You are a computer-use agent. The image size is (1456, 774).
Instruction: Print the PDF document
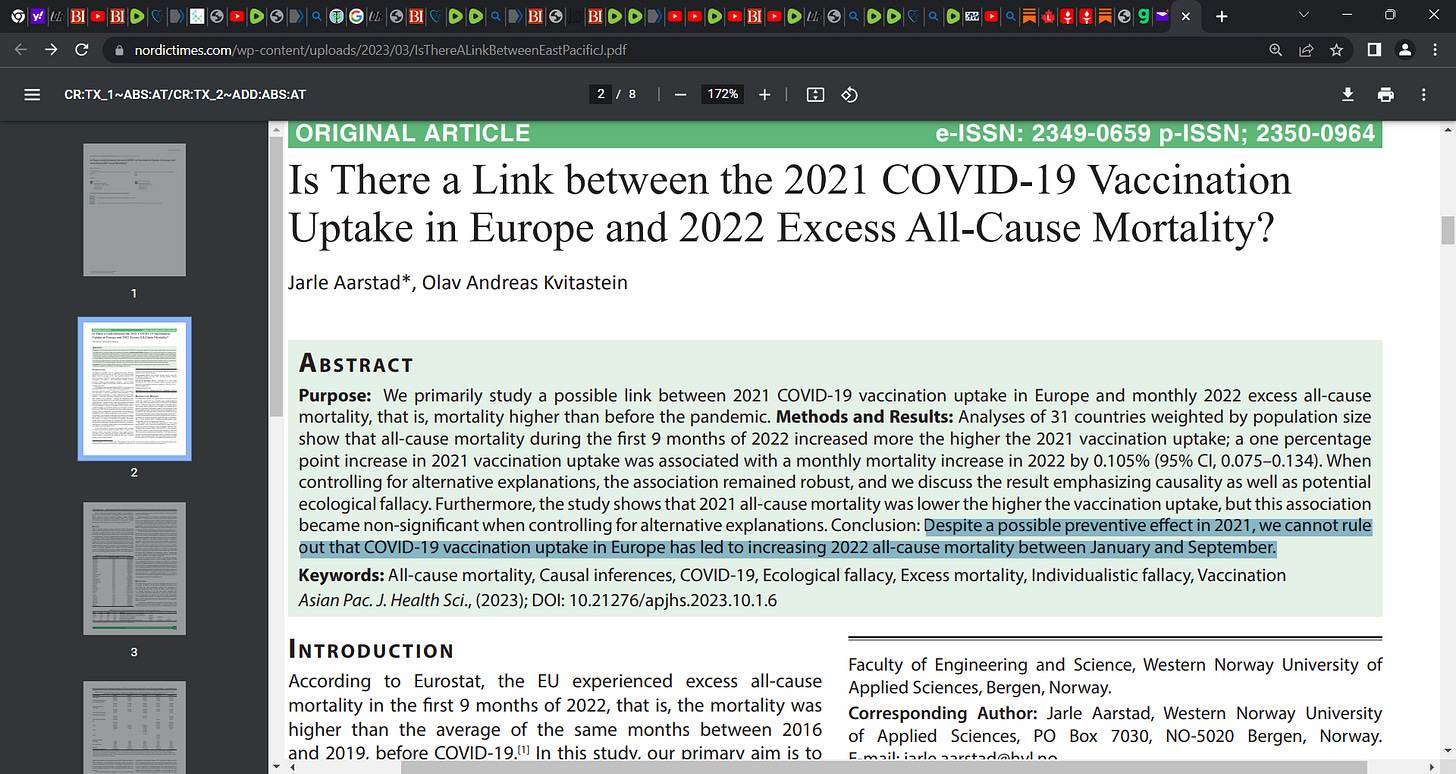pos(1386,94)
